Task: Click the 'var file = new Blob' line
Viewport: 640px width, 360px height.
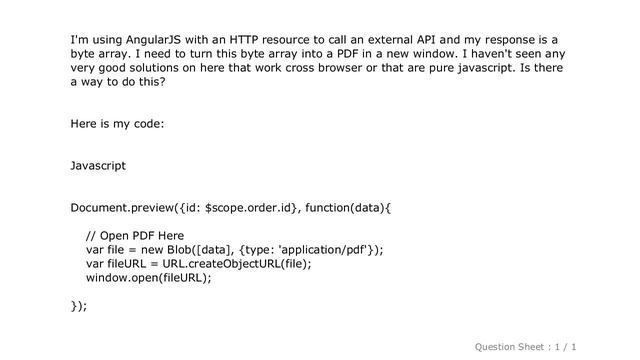Action: [x=235, y=250]
